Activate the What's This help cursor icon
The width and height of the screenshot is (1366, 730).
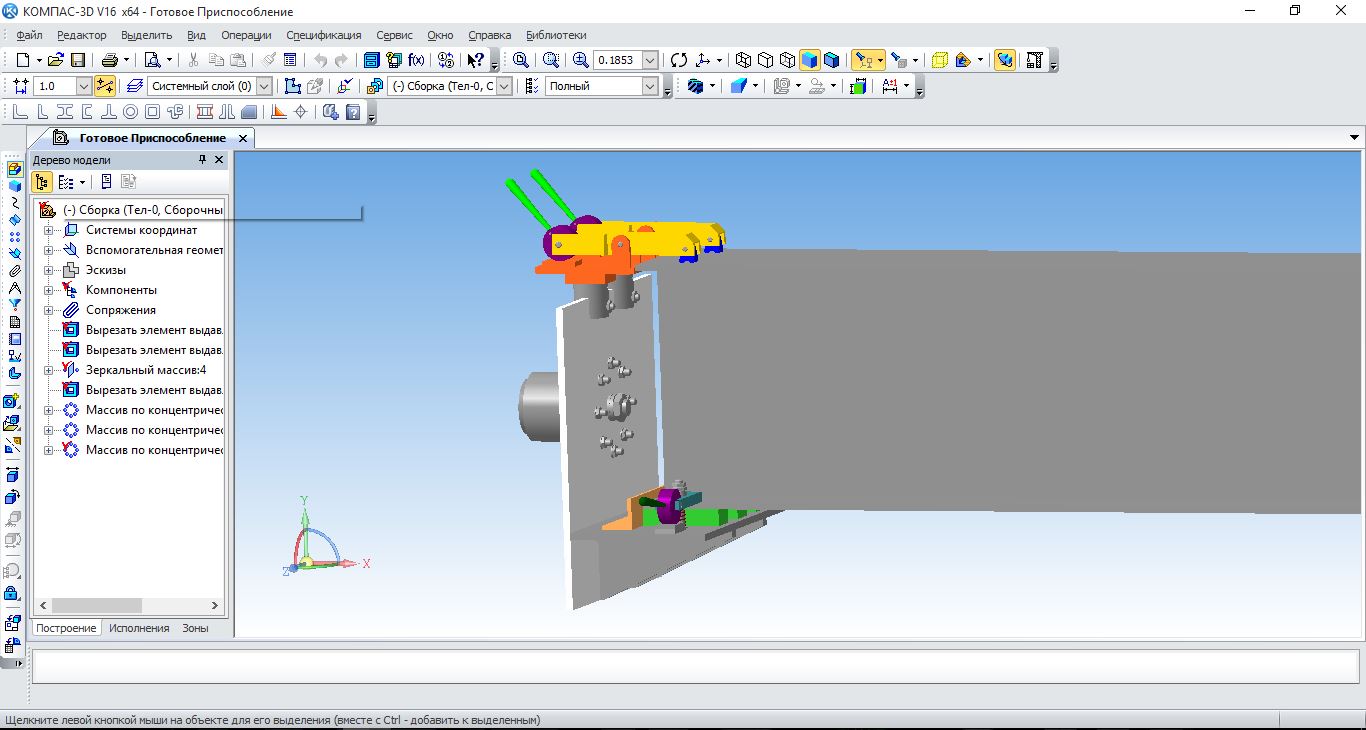click(x=476, y=60)
